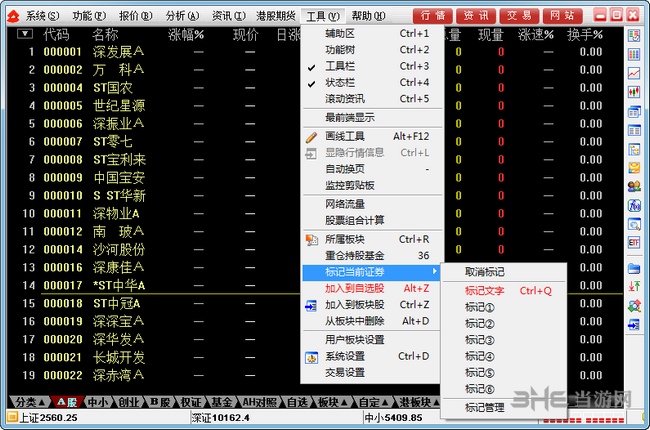Open the 港股期货 menu

[276, 16]
